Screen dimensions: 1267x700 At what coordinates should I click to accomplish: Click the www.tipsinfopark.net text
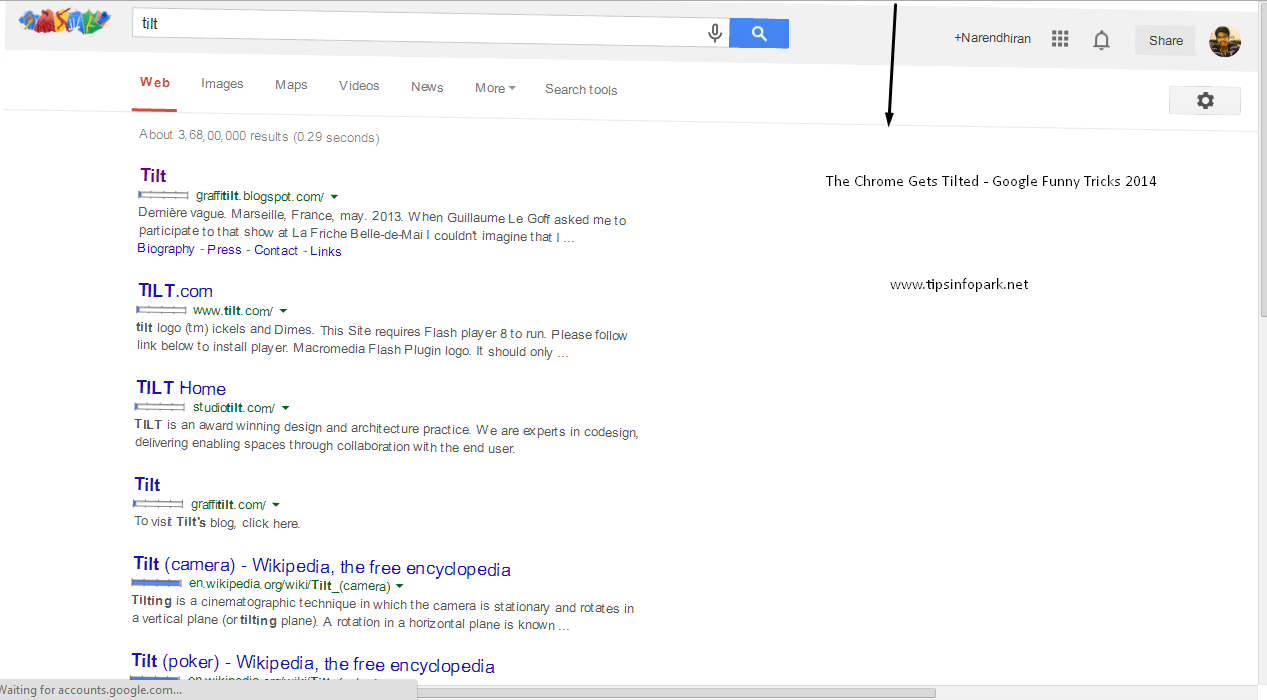[x=959, y=284]
